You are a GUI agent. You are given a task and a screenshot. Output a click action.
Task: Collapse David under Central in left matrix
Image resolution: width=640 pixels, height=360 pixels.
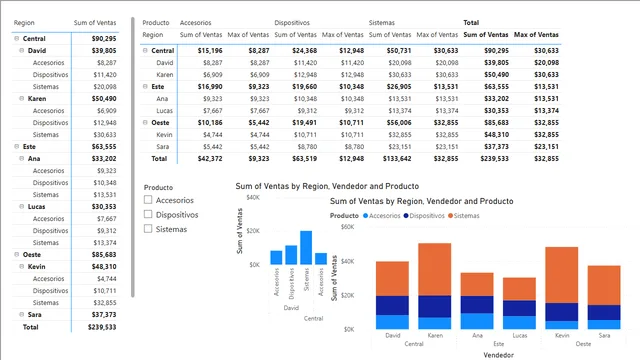pos(22,51)
